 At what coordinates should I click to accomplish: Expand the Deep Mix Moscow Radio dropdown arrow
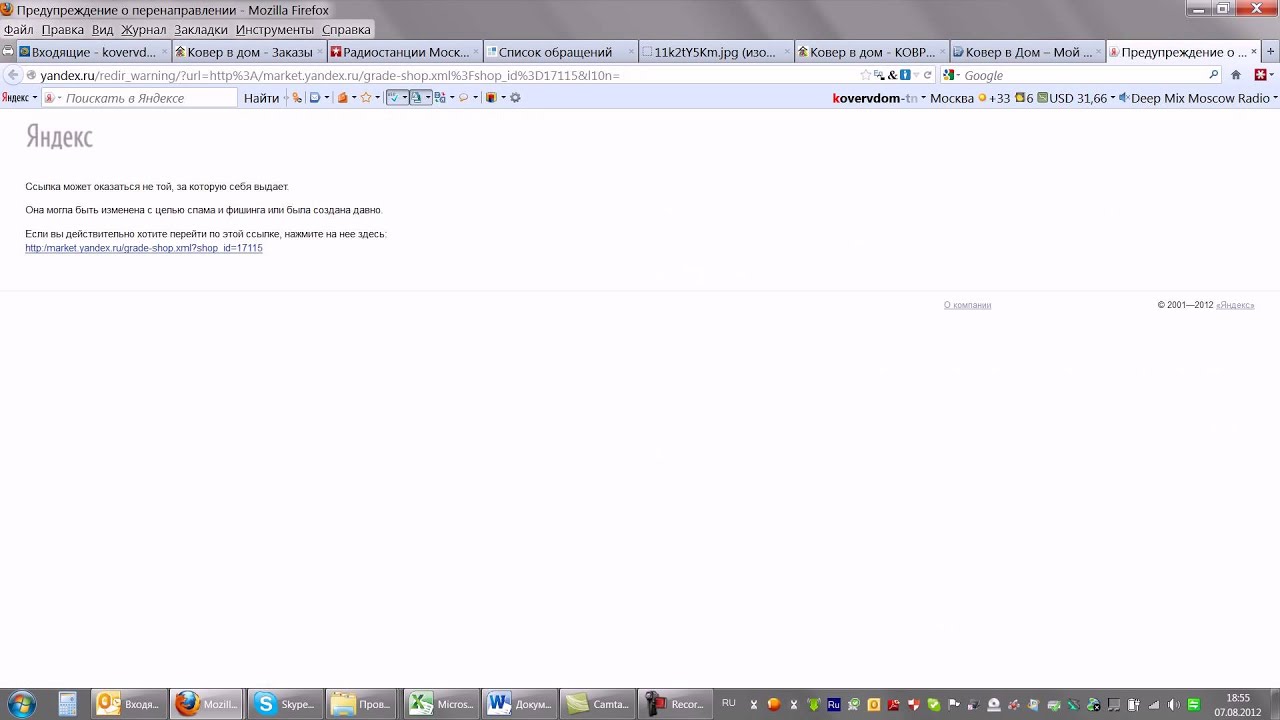click(1274, 98)
